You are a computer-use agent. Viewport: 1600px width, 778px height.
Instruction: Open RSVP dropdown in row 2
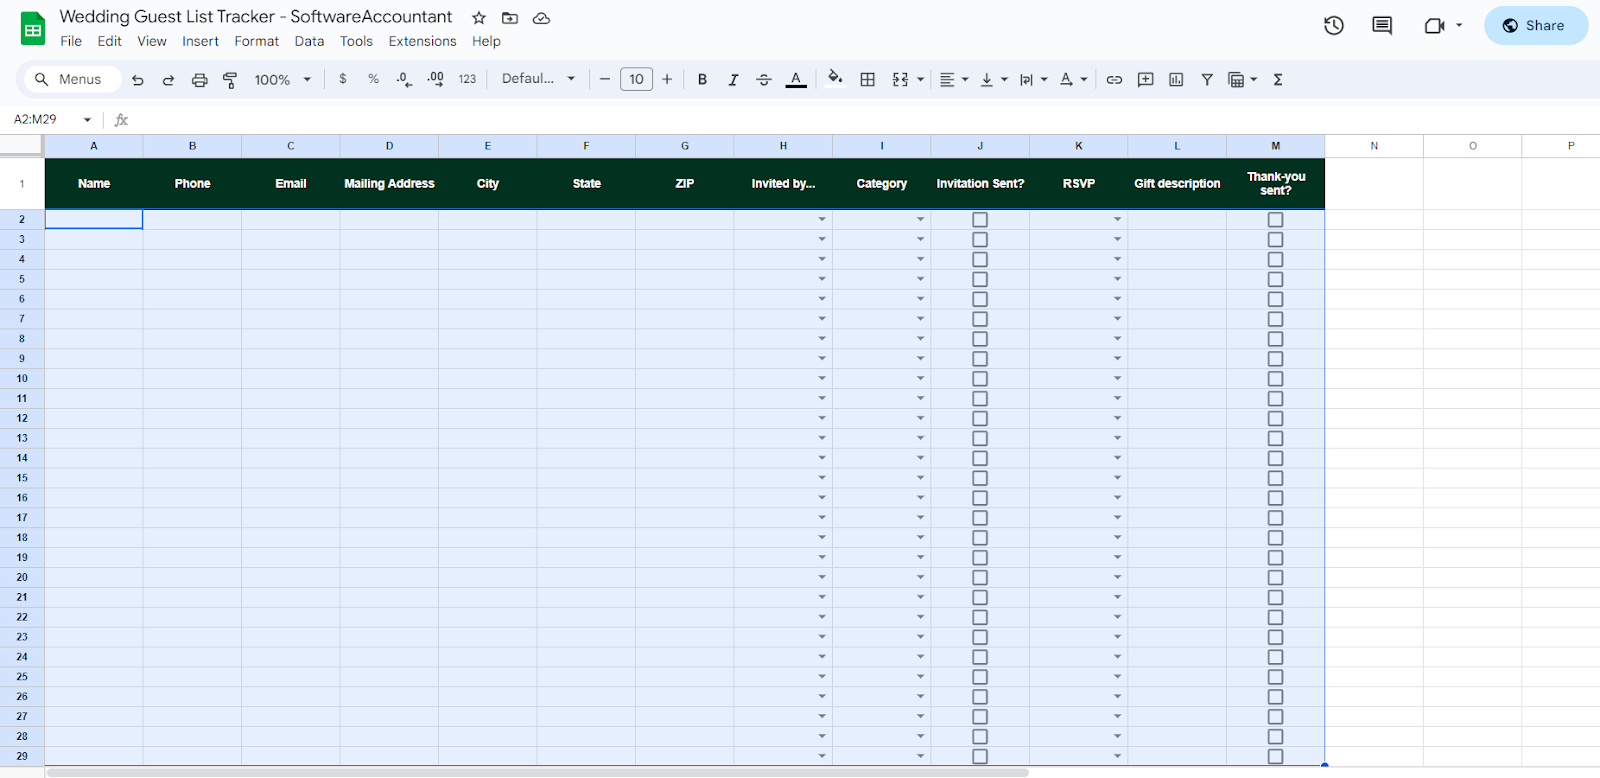1117,220
